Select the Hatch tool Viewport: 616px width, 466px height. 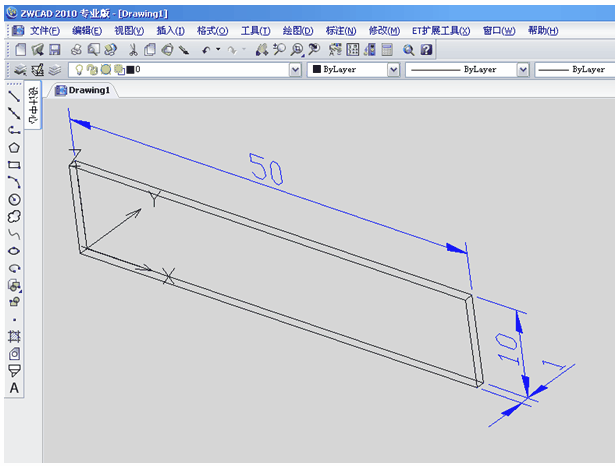click(14, 336)
